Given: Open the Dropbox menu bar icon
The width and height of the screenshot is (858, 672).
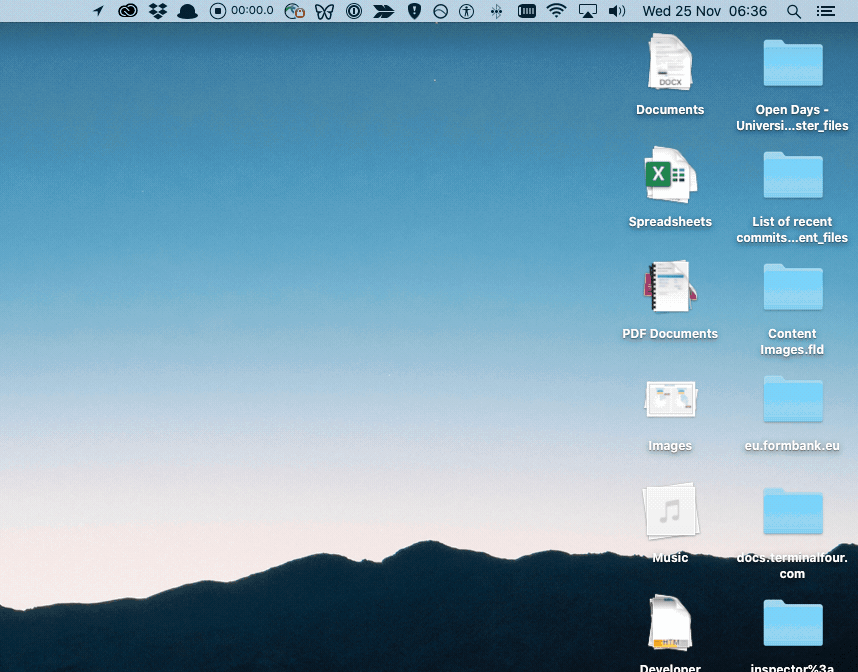Looking at the screenshot, I should pos(157,11).
